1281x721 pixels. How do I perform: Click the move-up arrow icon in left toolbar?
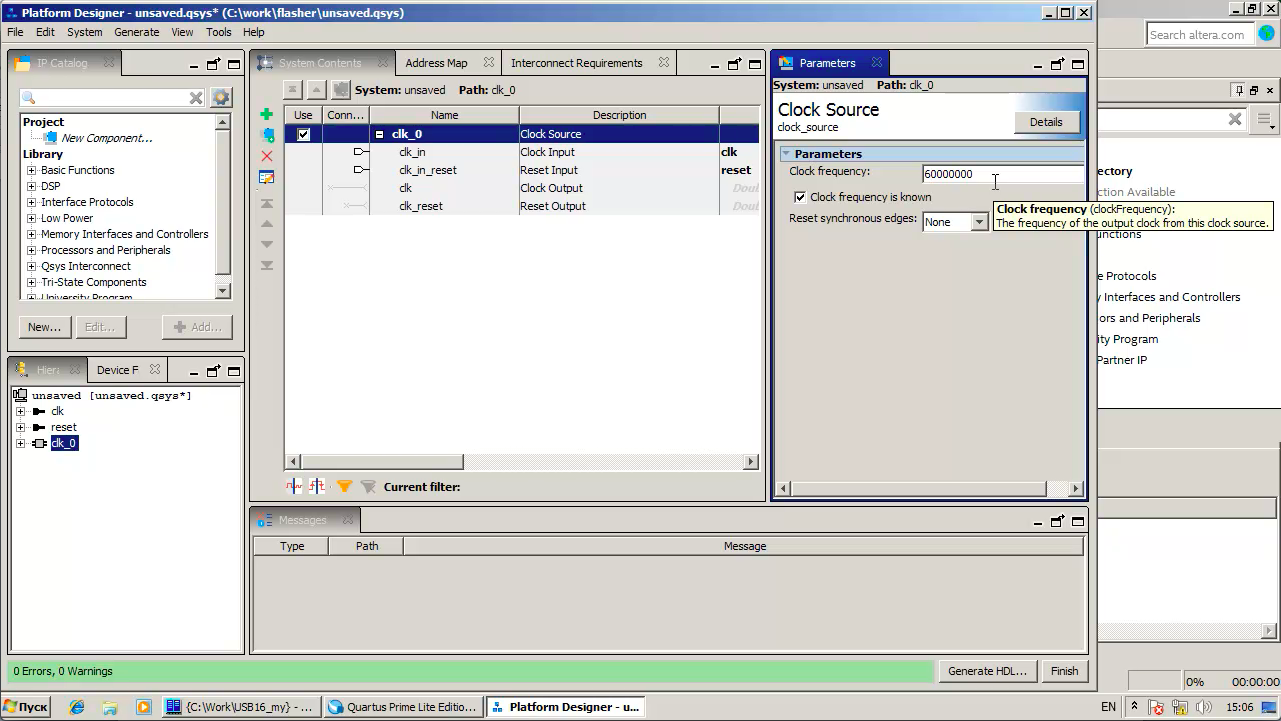pos(267,224)
